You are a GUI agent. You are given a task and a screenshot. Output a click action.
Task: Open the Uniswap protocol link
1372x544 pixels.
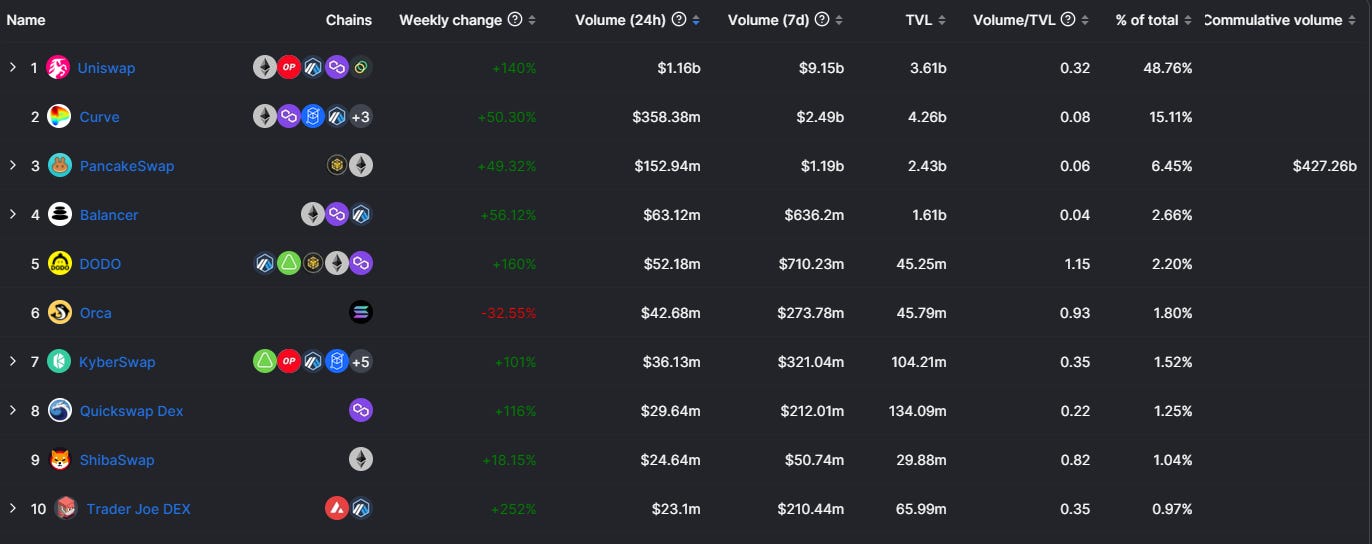(107, 68)
